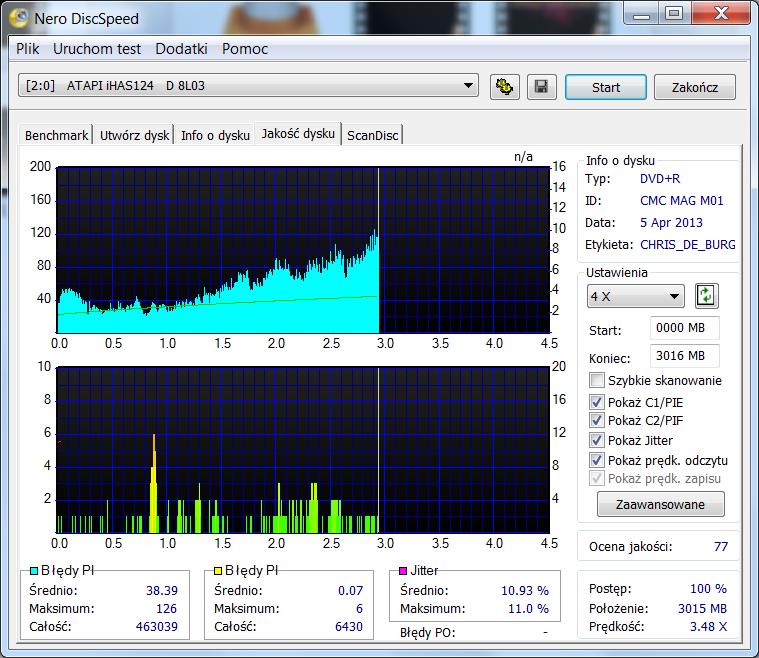Close the Nero DiscSpeed window
The width and height of the screenshot is (759, 658).
tap(721, 14)
